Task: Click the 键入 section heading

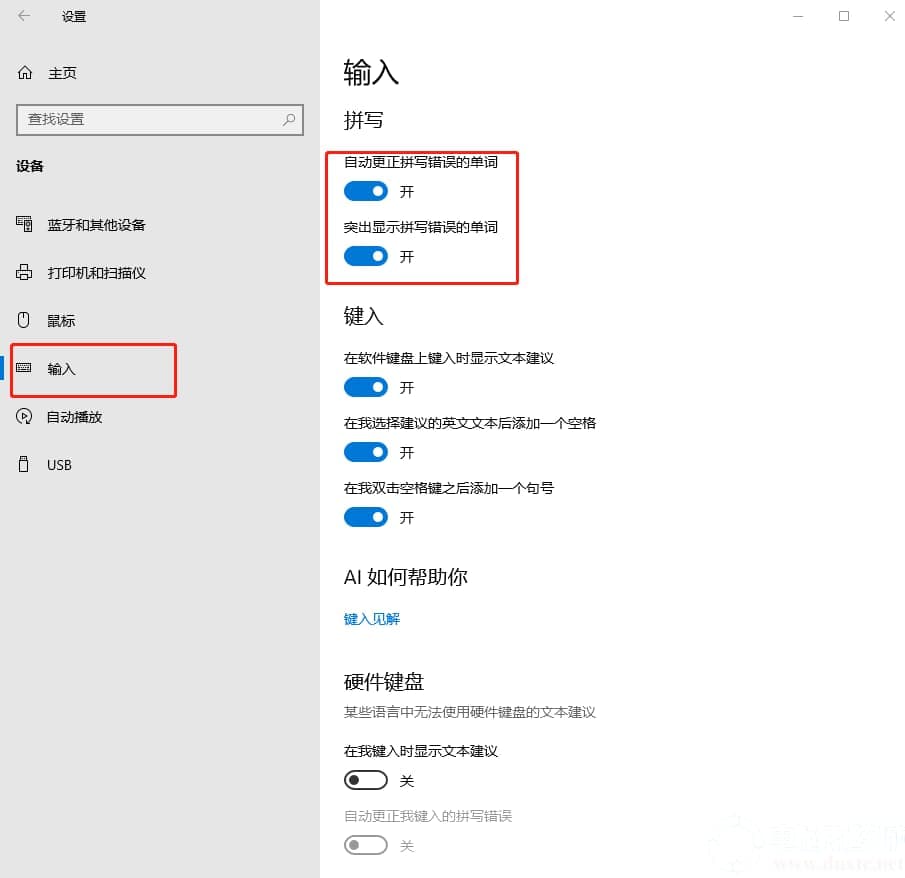Action: click(x=364, y=316)
